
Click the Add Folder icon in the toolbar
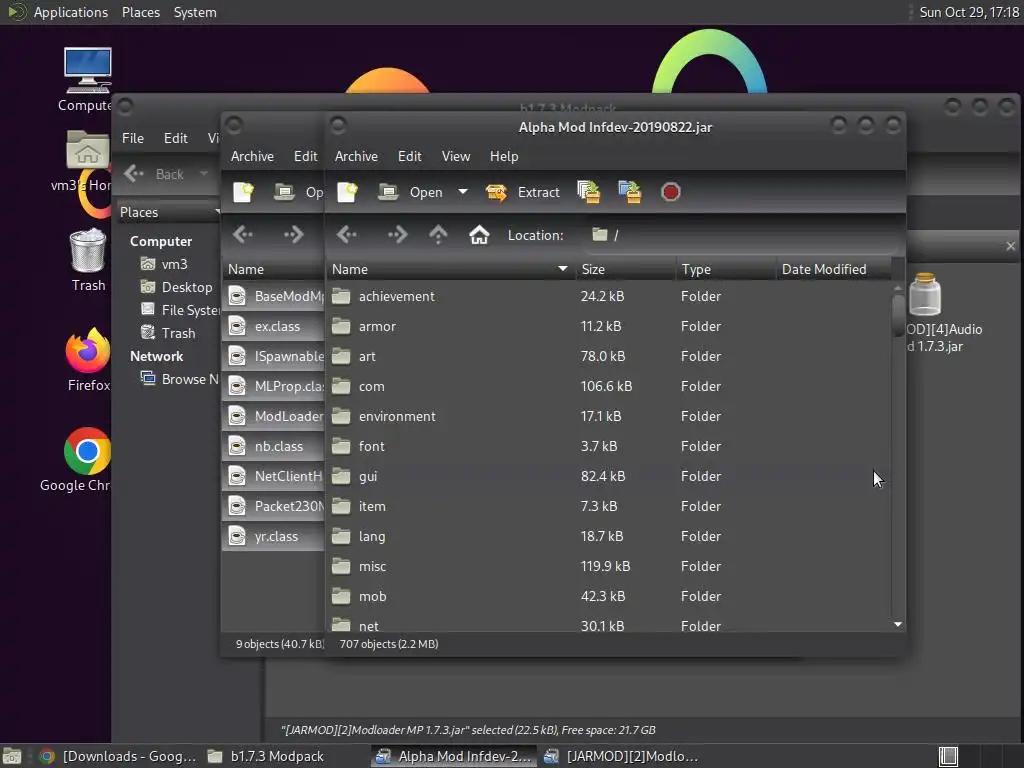[x=630, y=192]
